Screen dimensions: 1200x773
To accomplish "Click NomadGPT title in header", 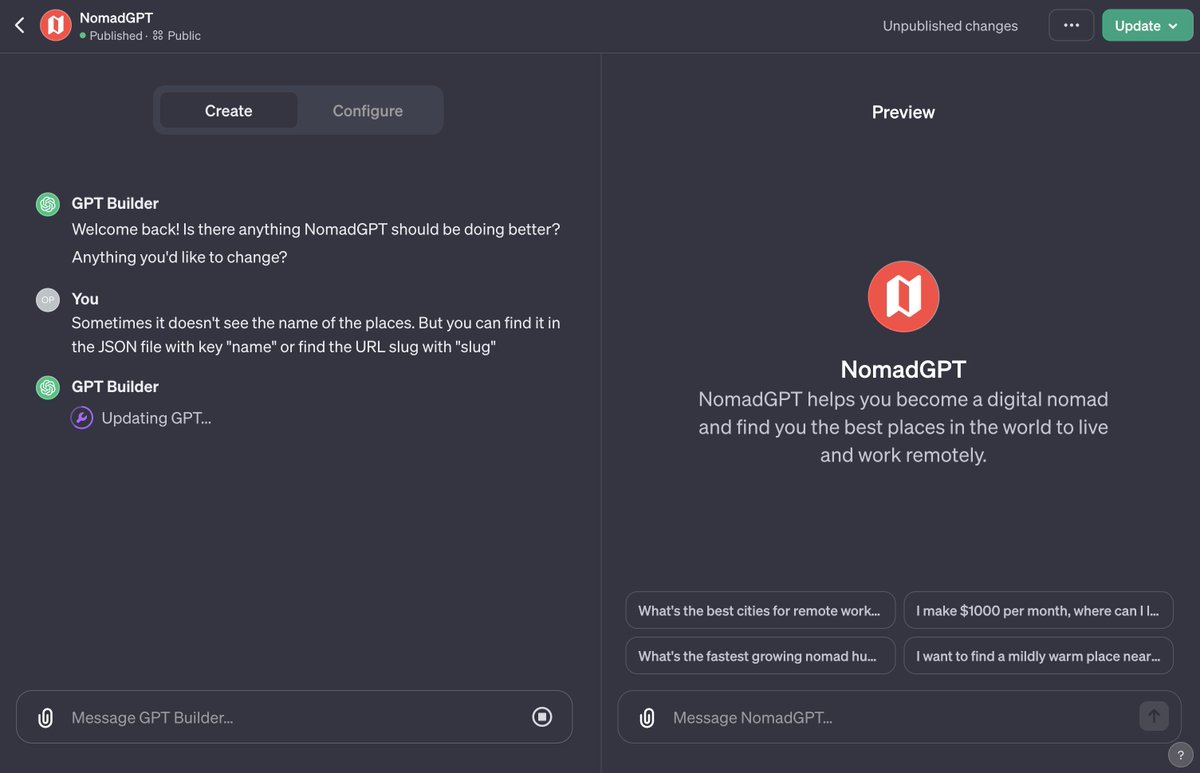I will [x=116, y=18].
